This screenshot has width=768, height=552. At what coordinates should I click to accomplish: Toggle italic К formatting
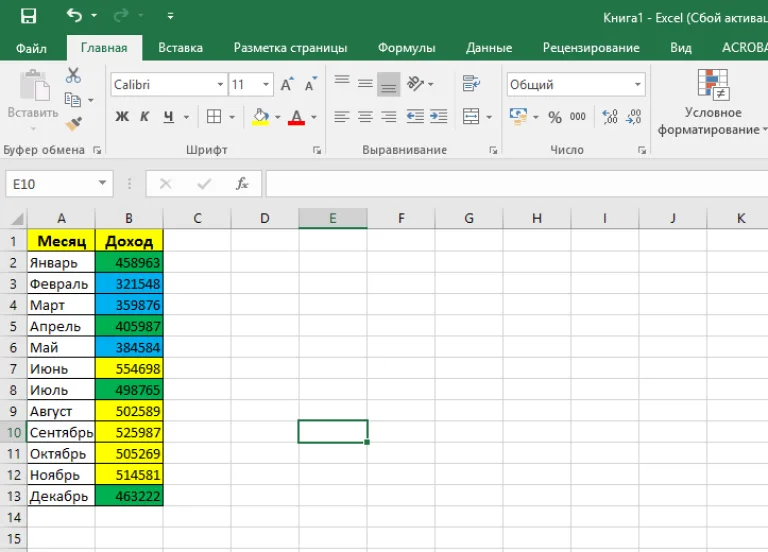(x=144, y=117)
